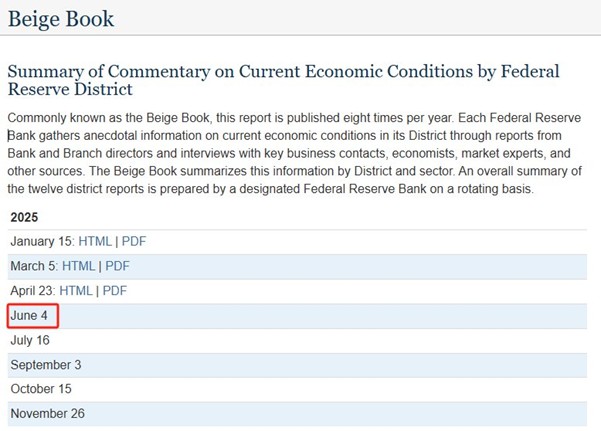This screenshot has width=601, height=431.
Task: Click the April 23 date label
Action: (x=31, y=291)
